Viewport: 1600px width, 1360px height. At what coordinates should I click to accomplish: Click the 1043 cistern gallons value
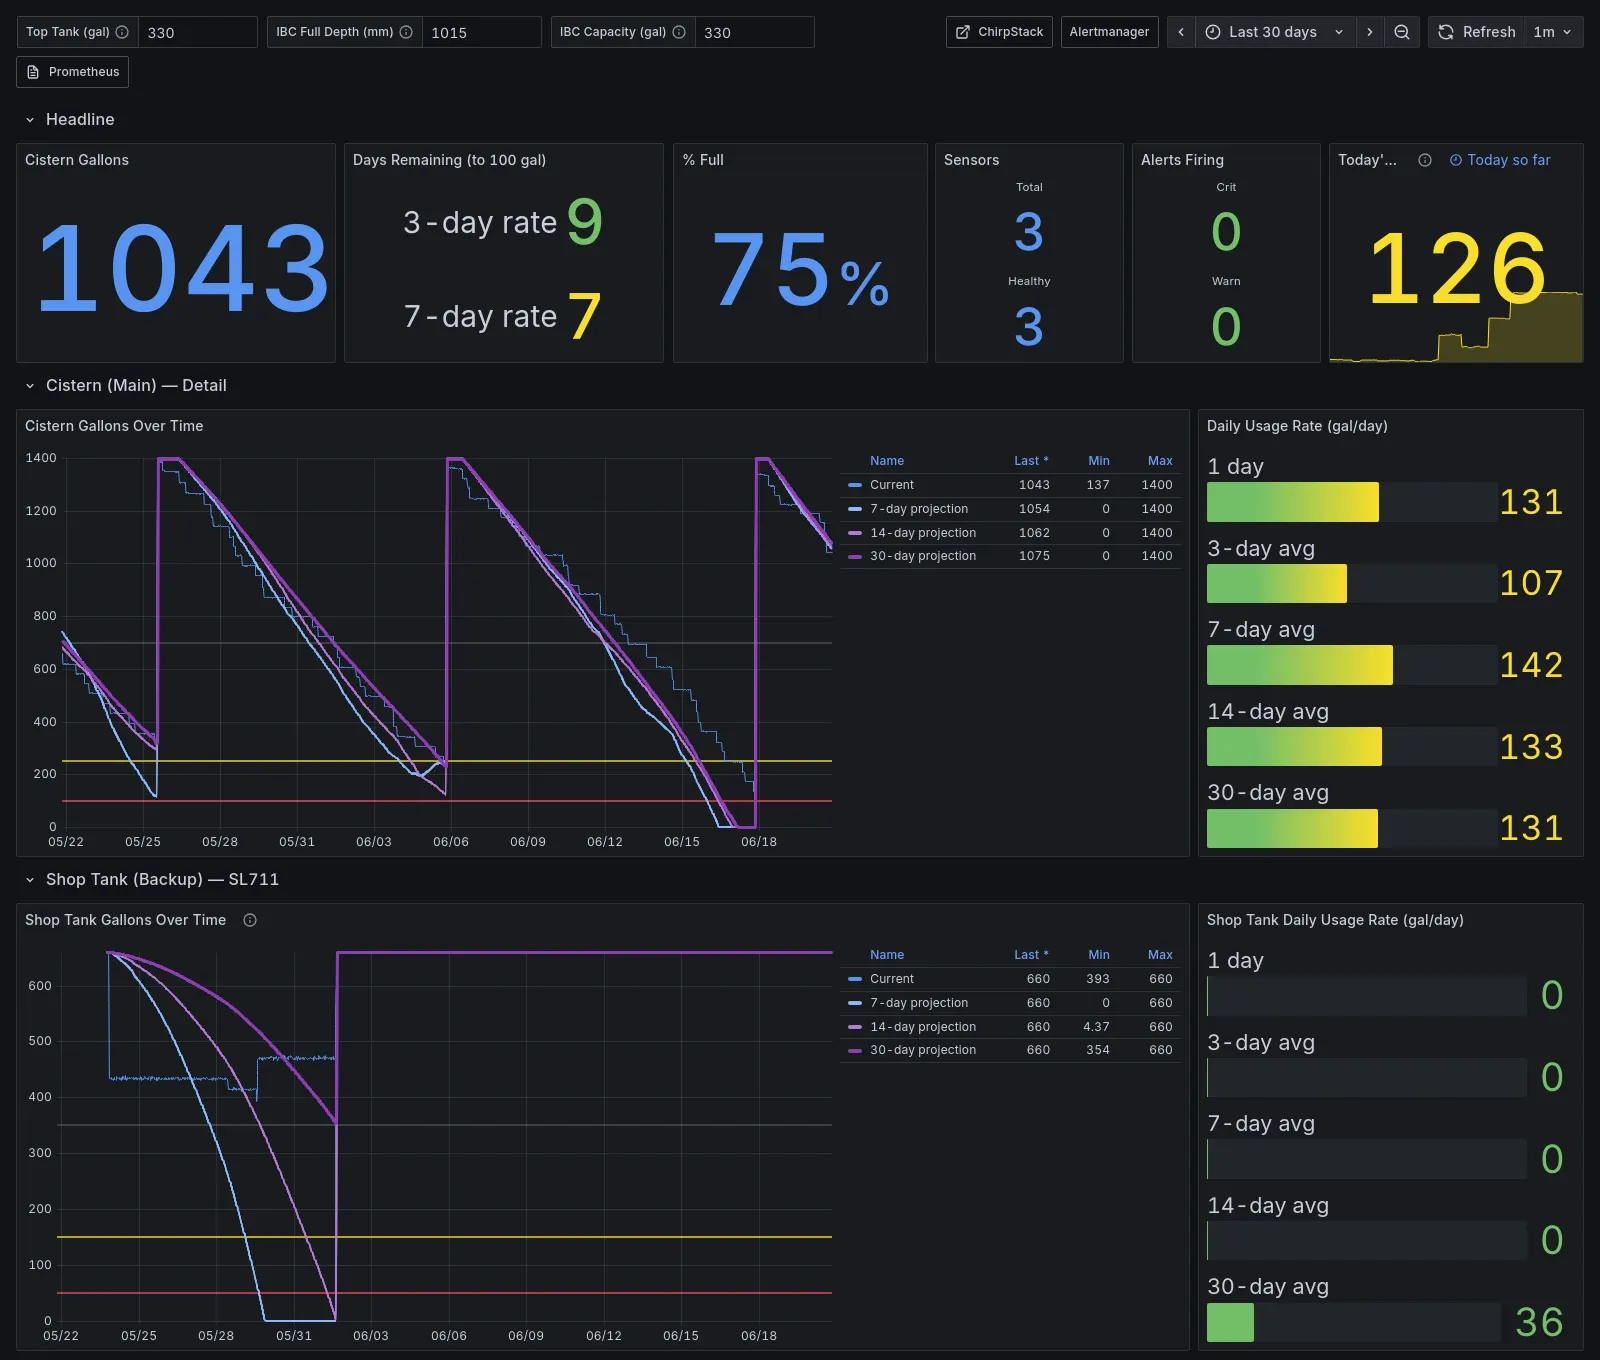coord(183,268)
